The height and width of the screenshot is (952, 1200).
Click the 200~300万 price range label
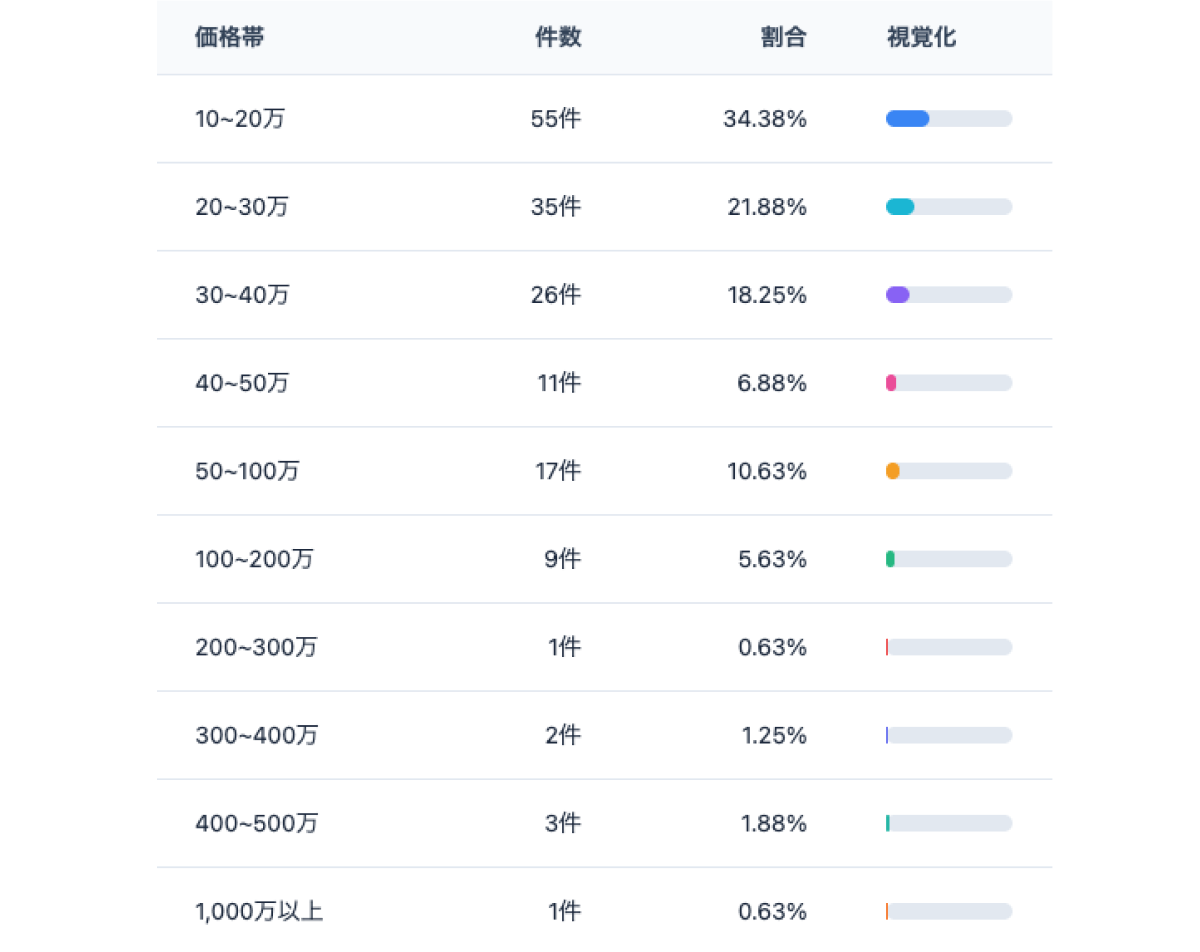tap(256, 647)
